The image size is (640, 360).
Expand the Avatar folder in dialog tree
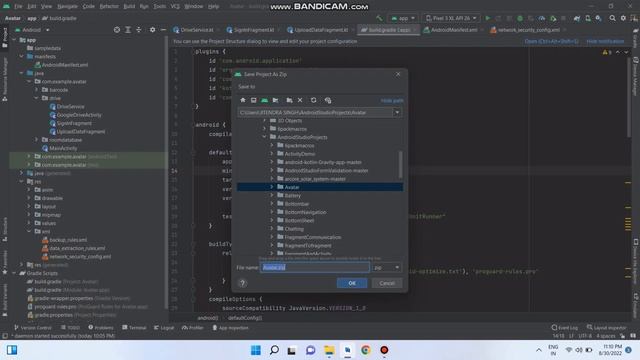point(272,187)
